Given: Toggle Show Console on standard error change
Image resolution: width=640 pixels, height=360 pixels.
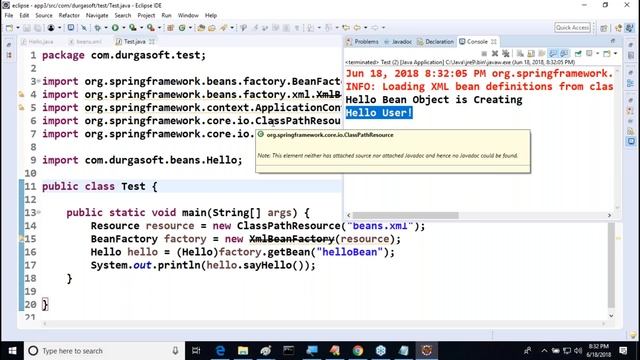Looking at the screenshot, I should (x=564, y=53).
